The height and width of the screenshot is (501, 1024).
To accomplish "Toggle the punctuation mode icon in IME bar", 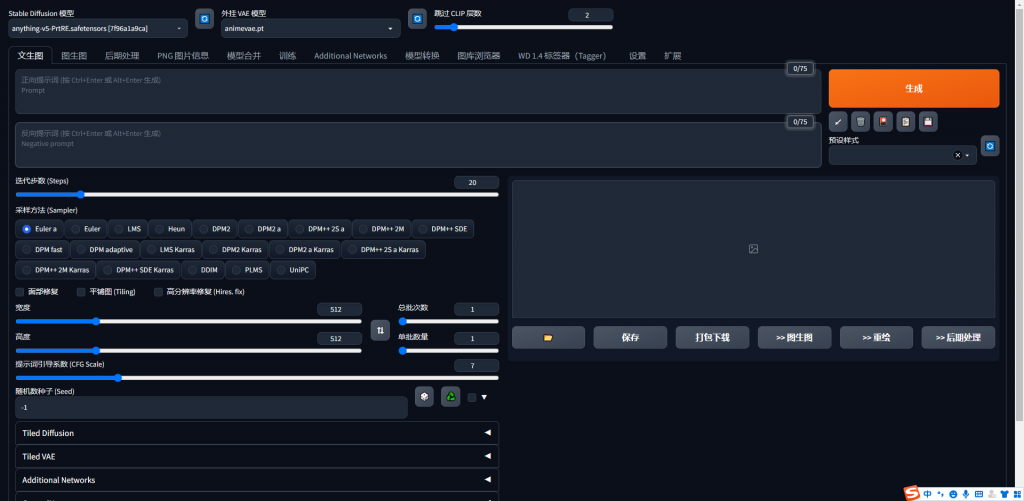I will [940, 494].
